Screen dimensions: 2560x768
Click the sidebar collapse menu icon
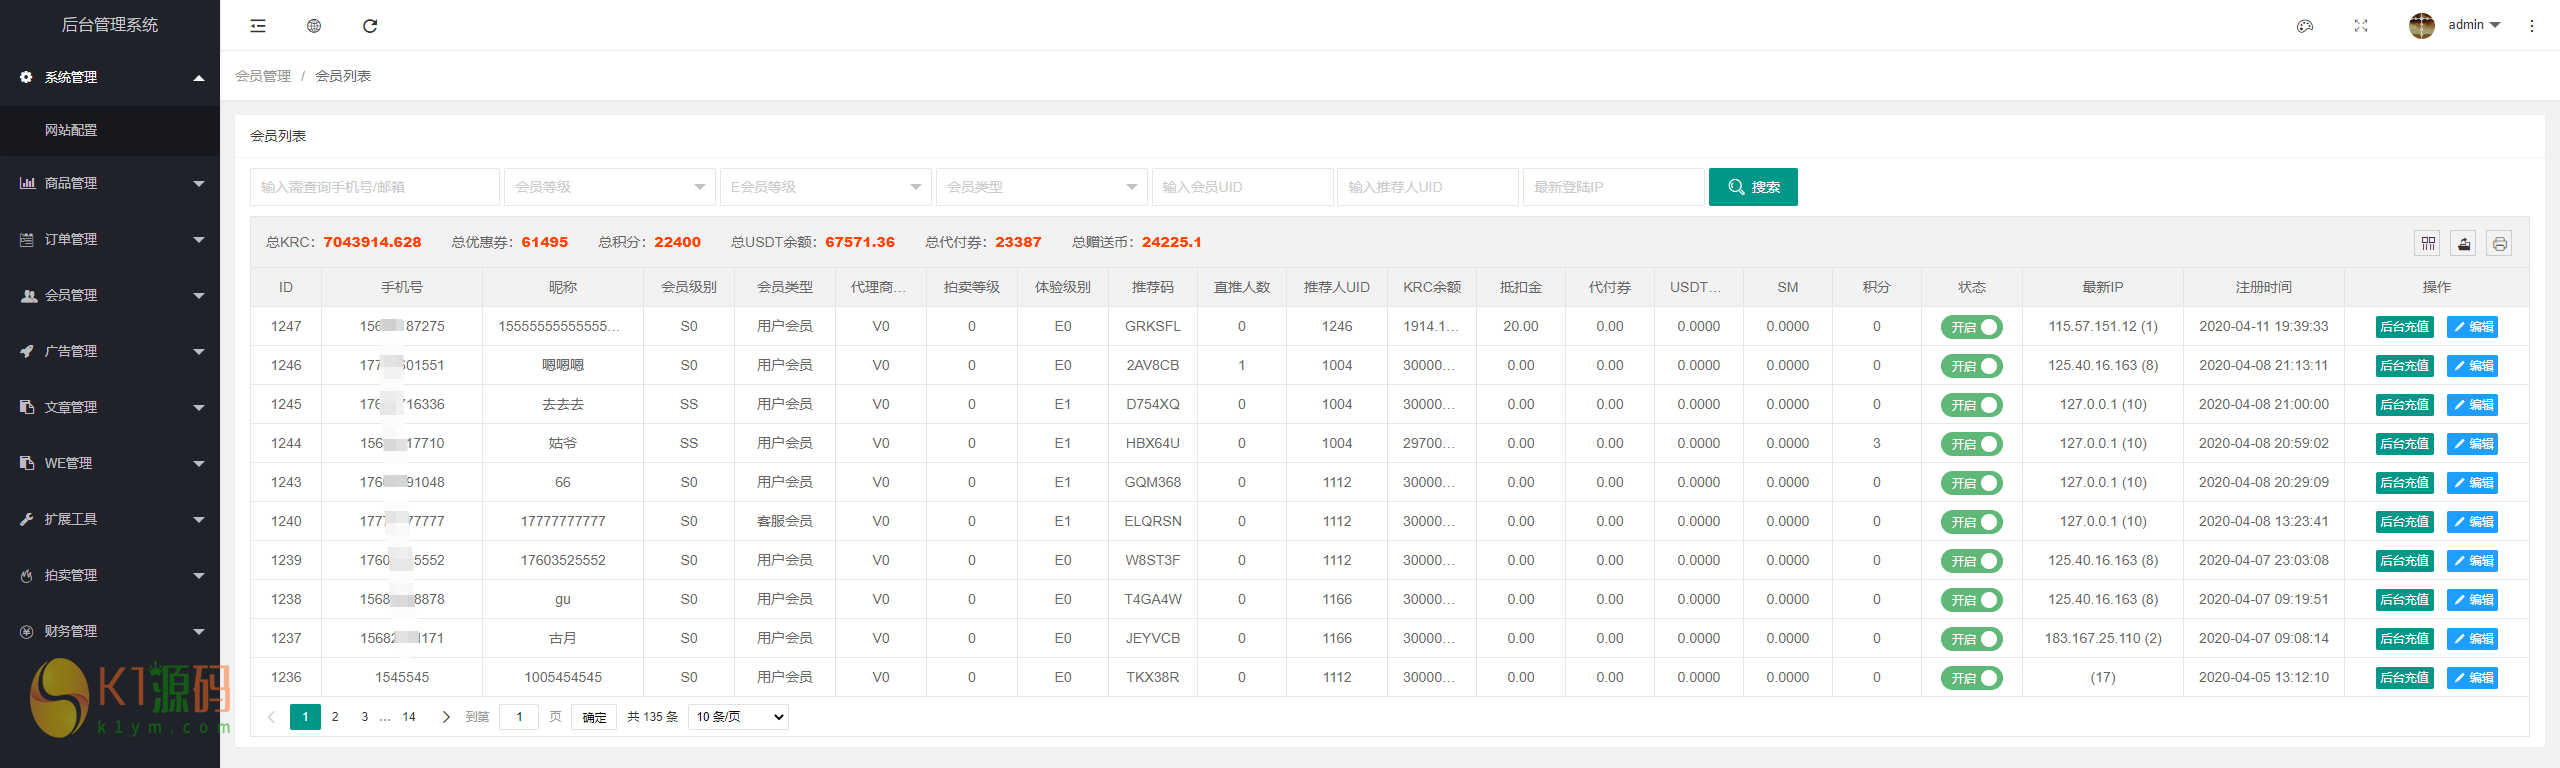click(258, 26)
